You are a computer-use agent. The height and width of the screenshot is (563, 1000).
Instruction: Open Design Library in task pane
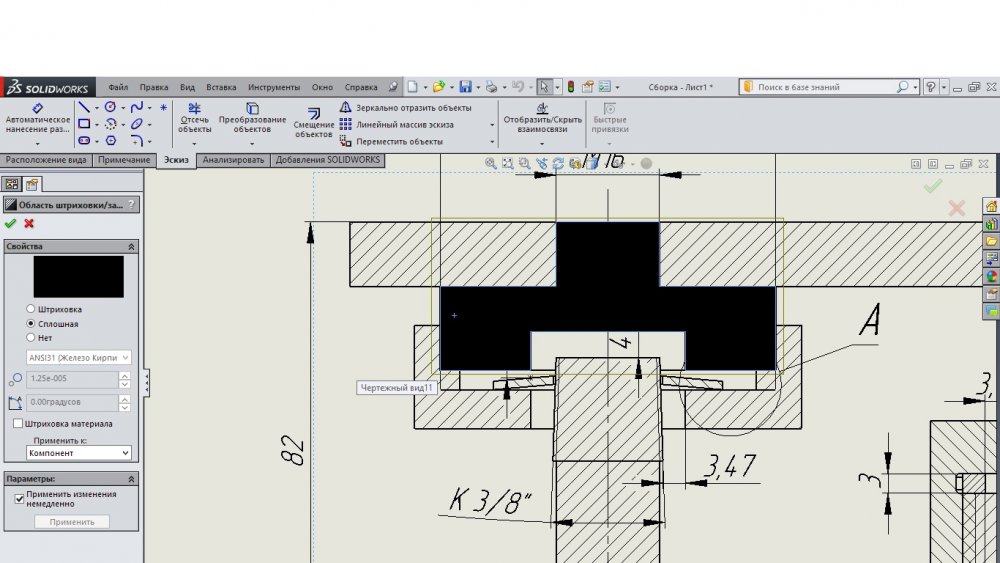pos(991,224)
